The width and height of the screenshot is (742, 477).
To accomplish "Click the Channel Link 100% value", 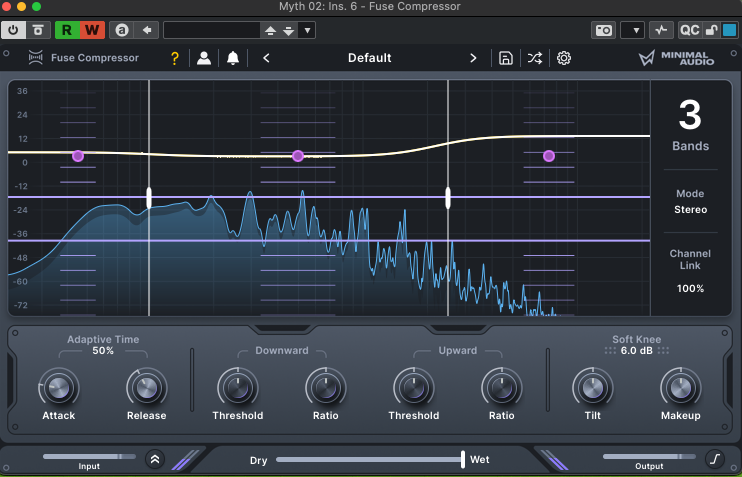I will click(690, 288).
